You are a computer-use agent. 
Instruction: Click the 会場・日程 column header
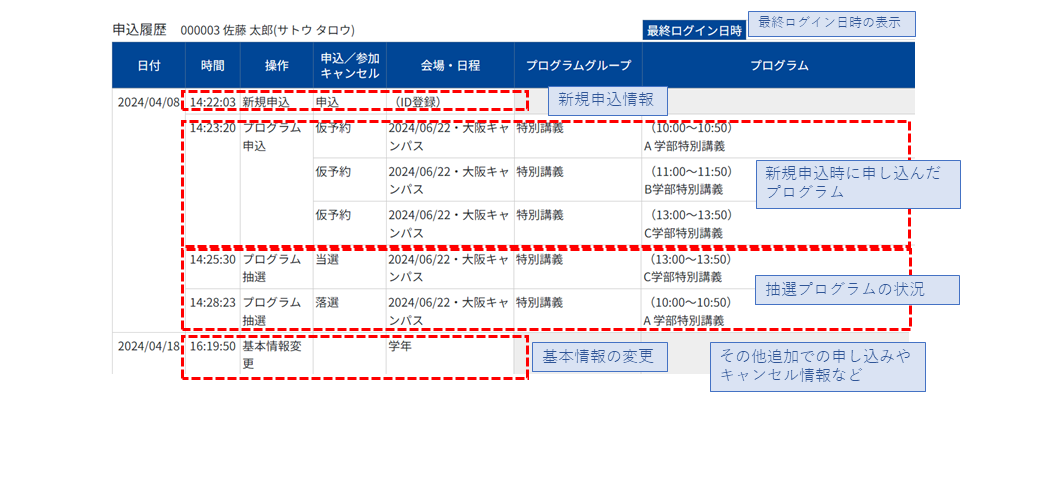coord(450,65)
